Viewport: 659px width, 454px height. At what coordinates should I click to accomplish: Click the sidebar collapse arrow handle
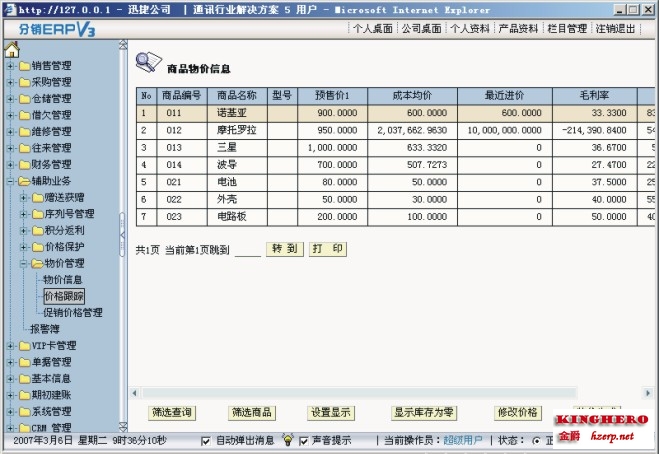pos(122,235)
